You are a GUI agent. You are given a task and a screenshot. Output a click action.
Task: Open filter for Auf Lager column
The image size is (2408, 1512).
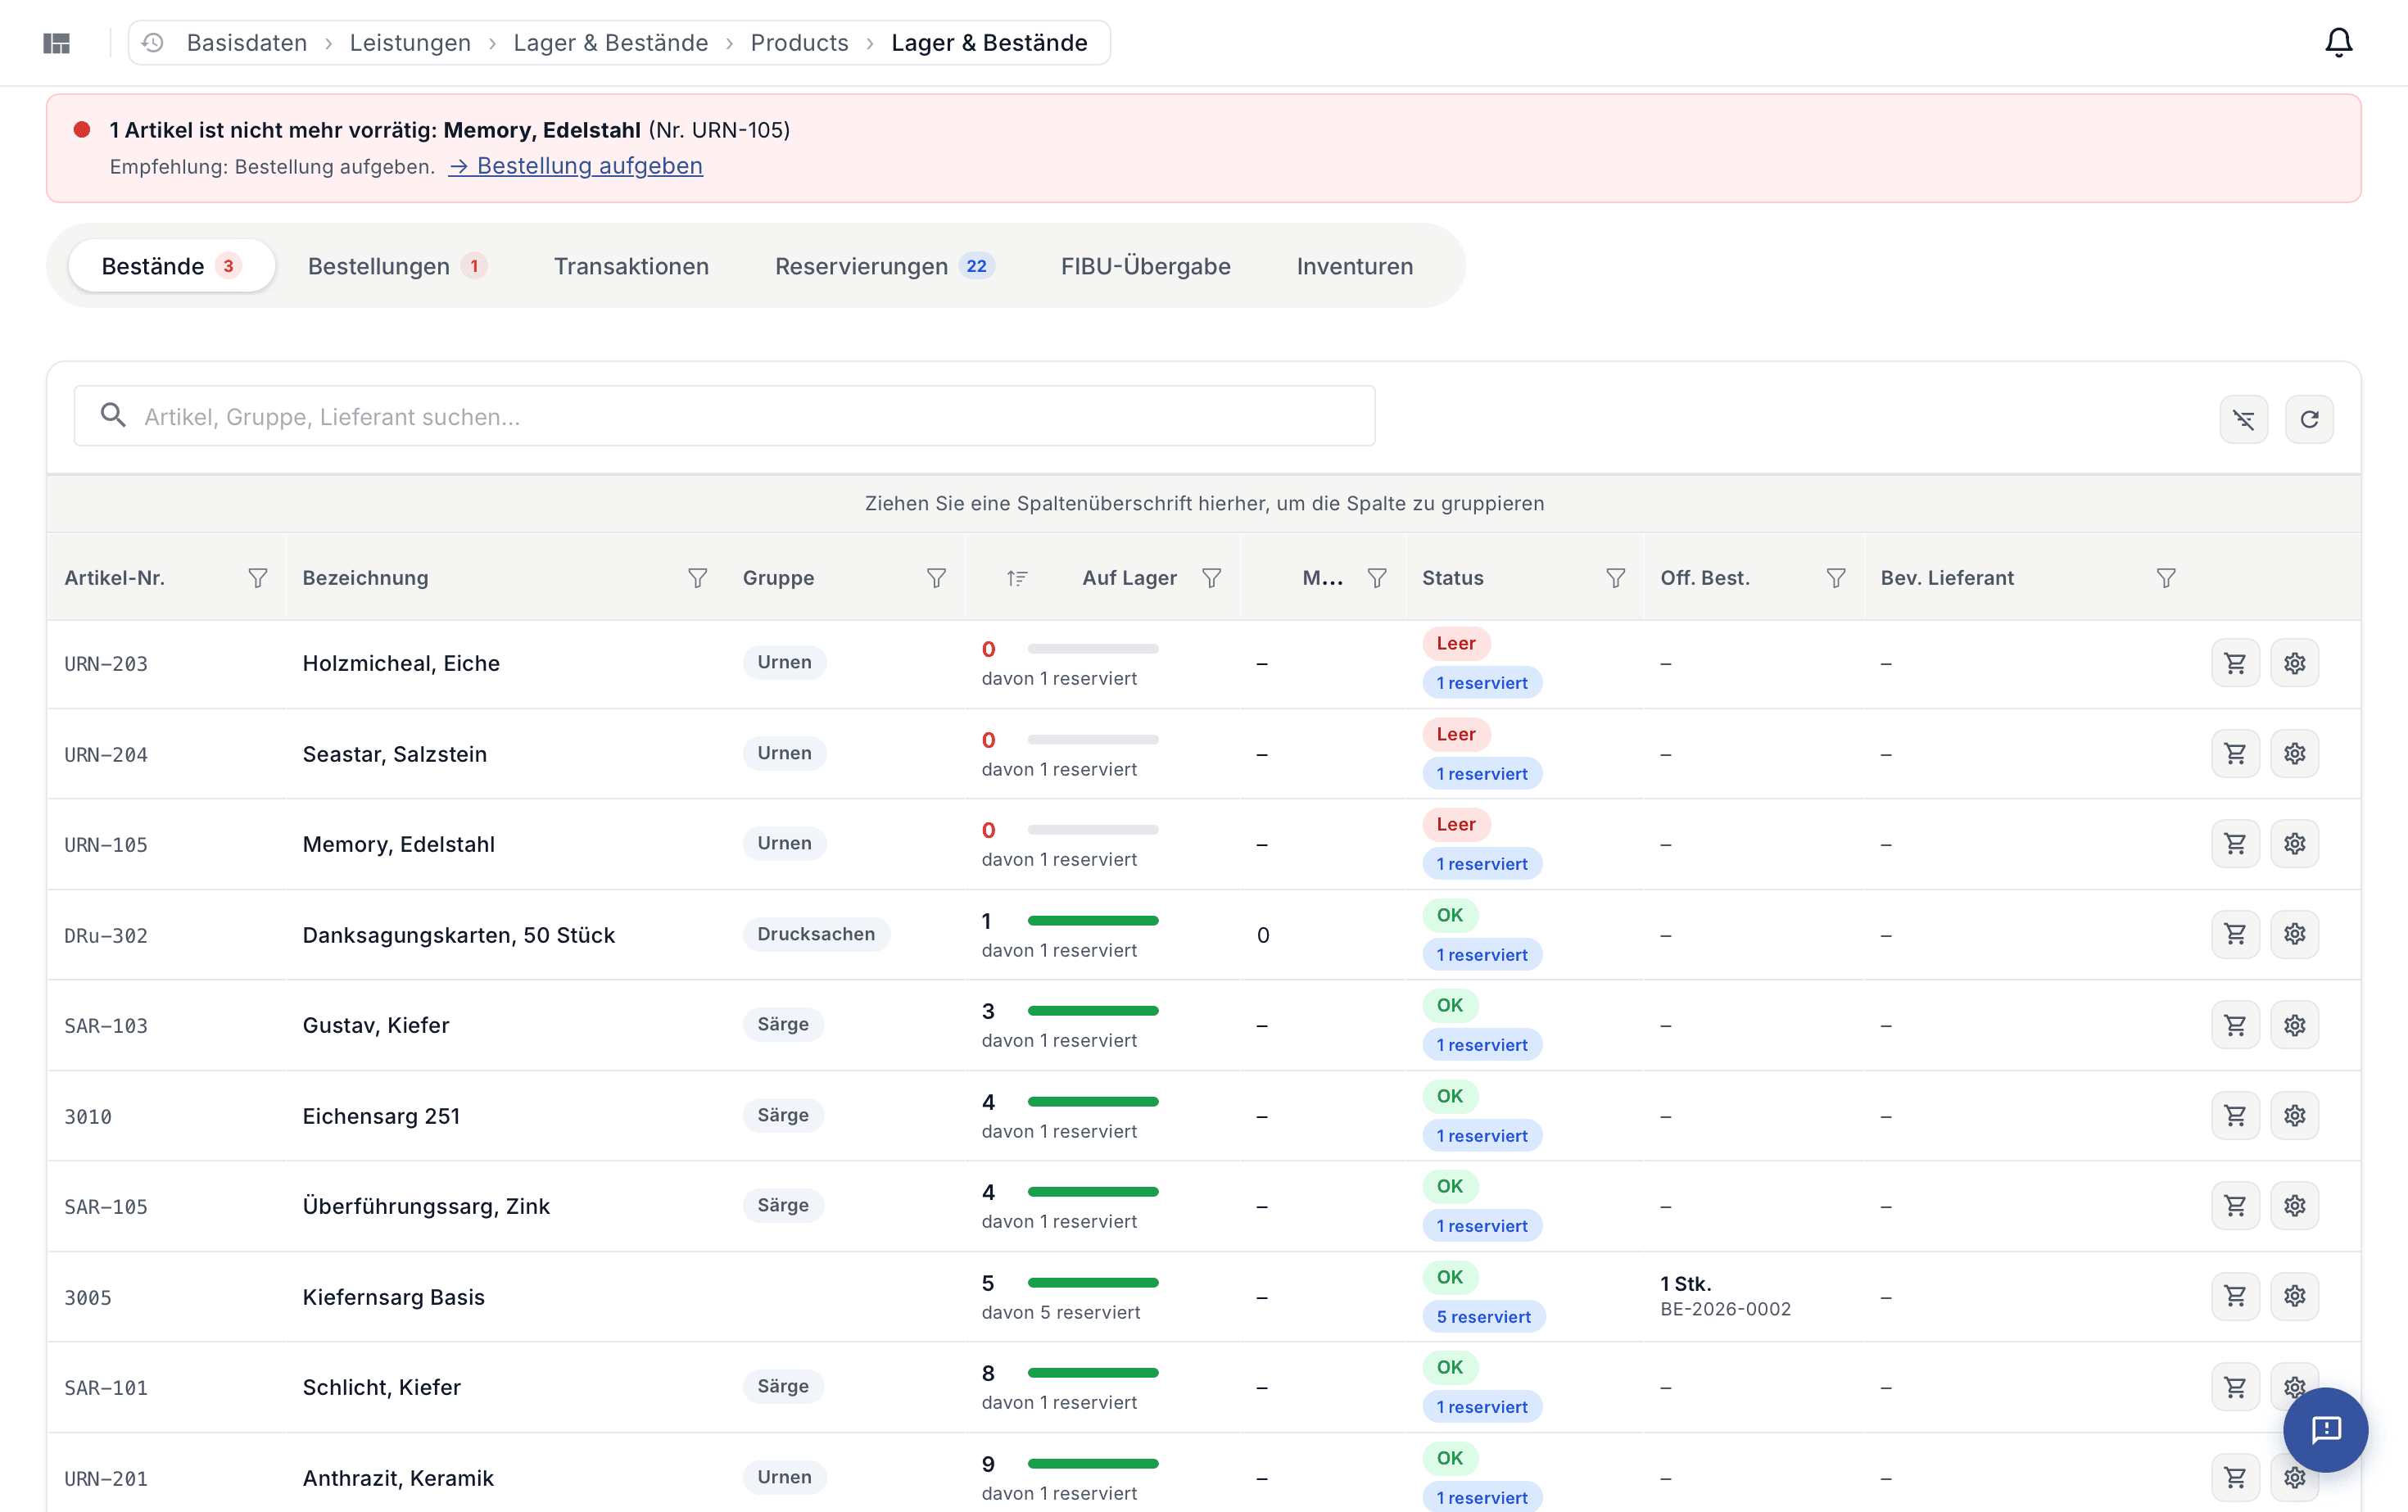(x=1211, y=578)
